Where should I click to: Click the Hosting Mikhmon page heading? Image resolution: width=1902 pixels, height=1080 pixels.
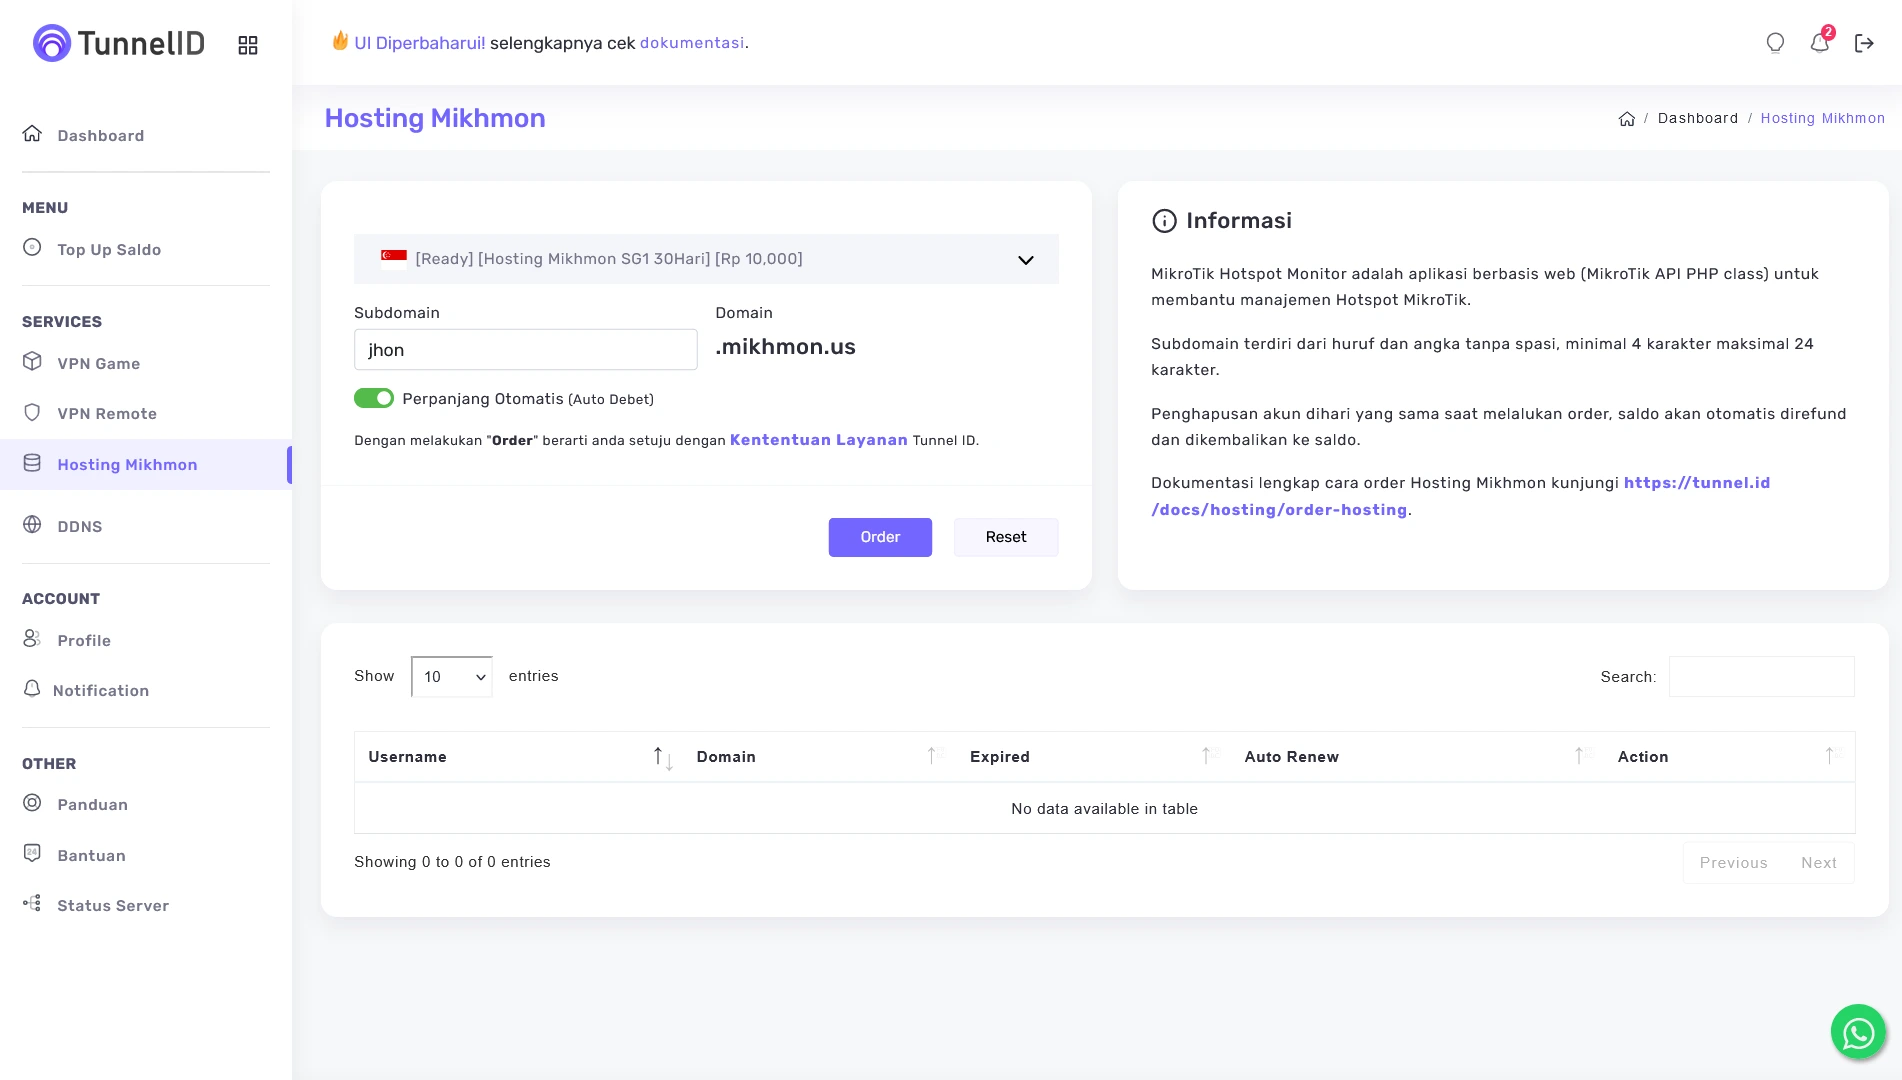[435, 118]
